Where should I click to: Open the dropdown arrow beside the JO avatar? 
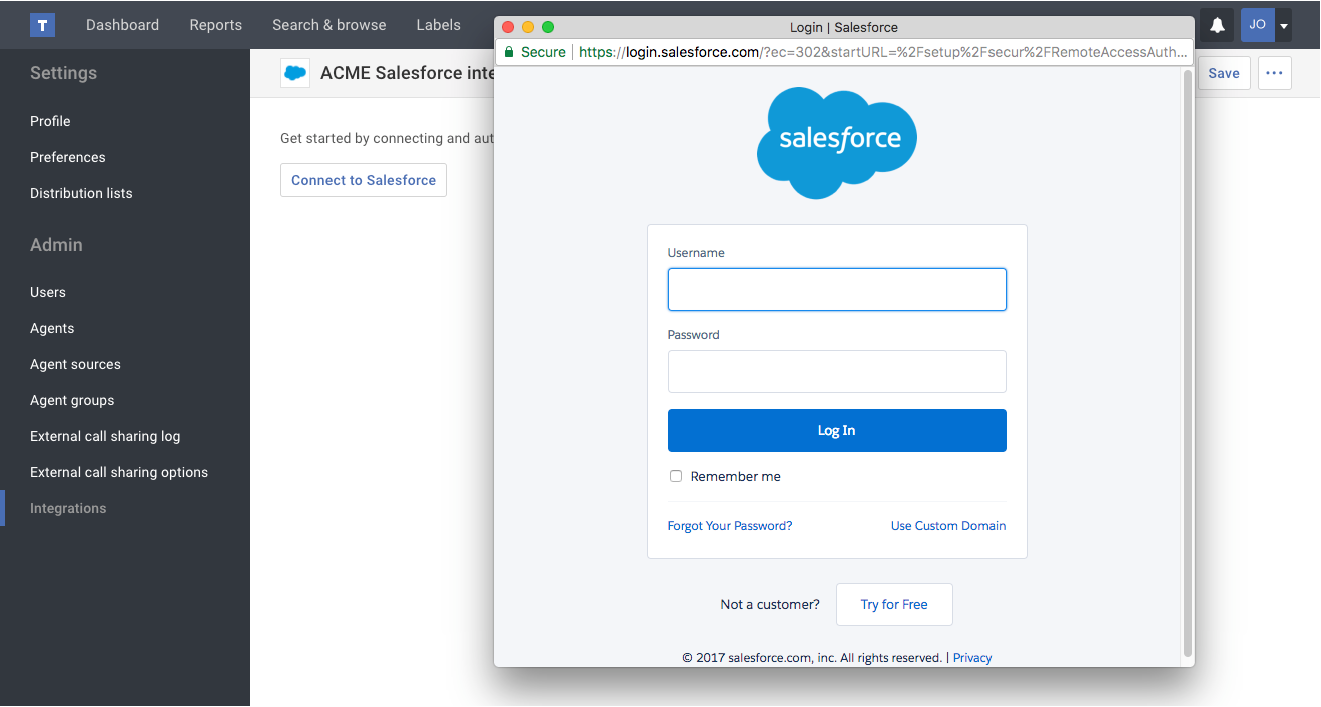(1284, 24)
